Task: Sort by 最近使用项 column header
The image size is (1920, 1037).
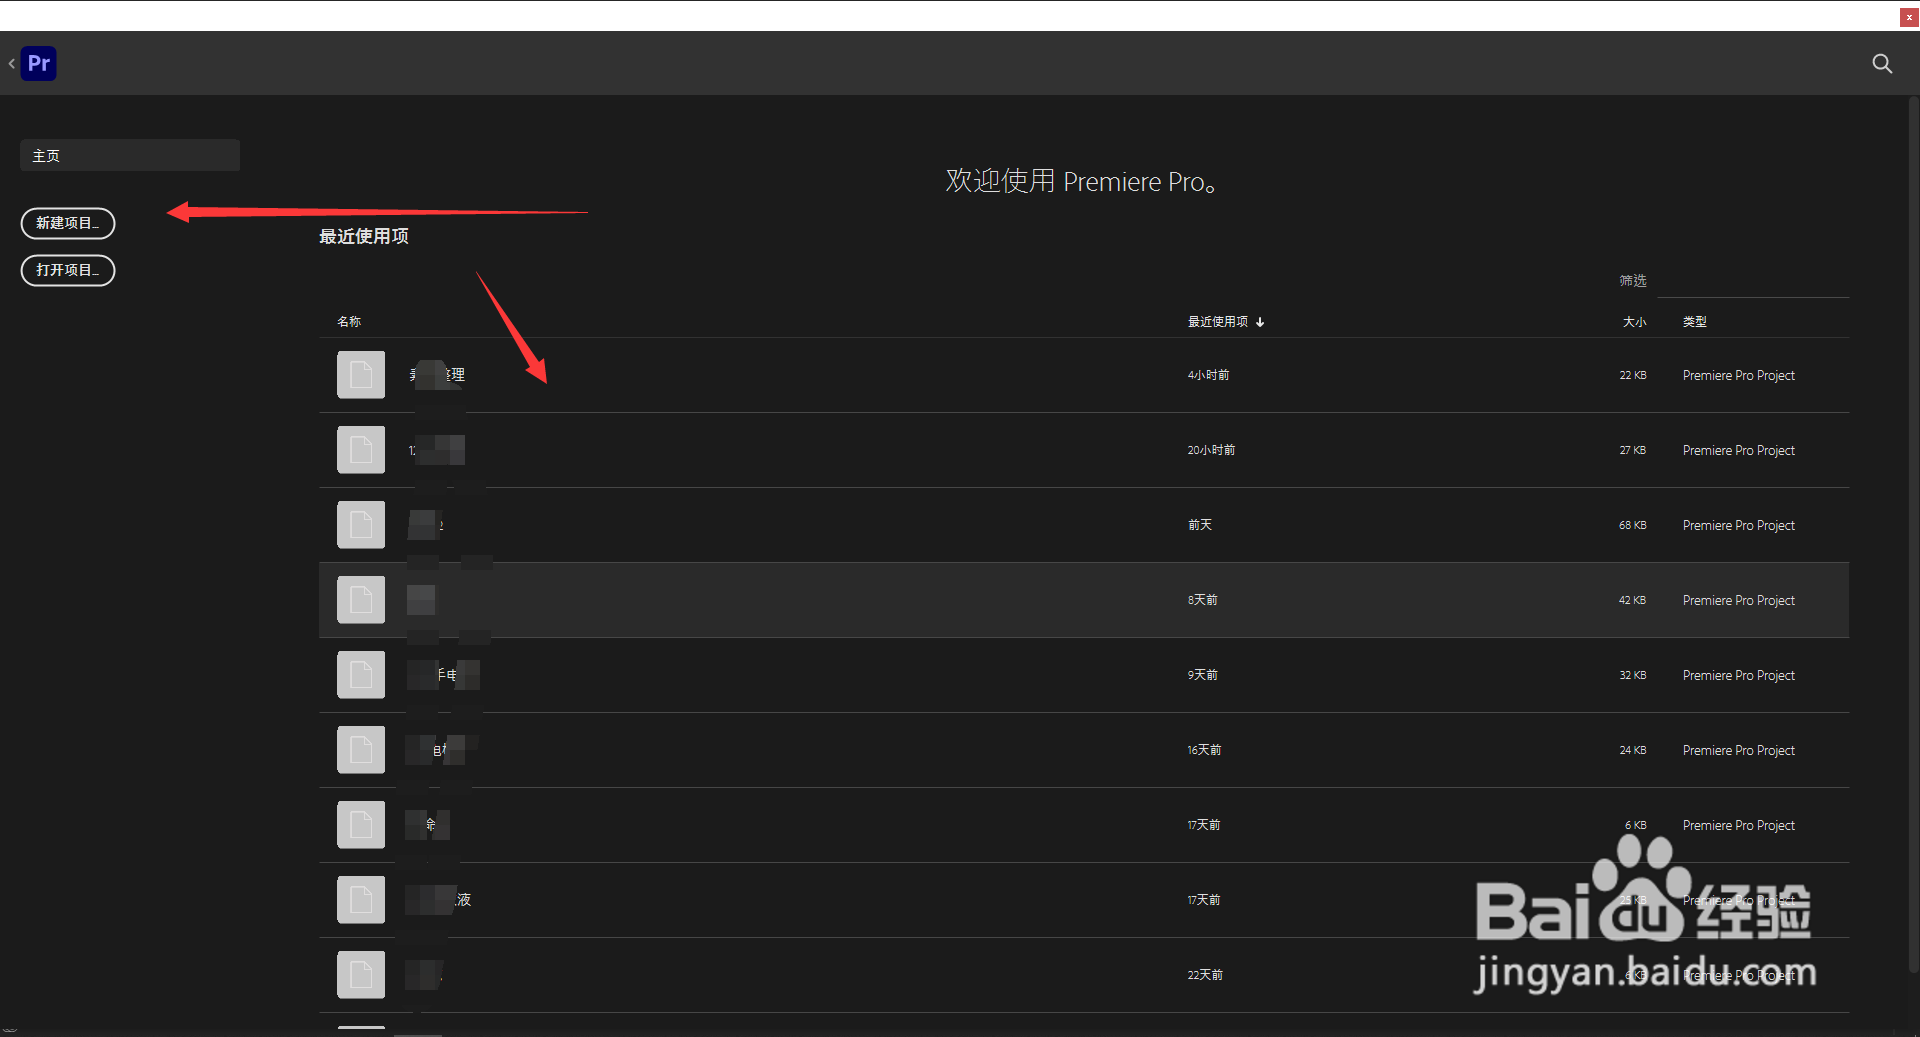Action: (1217, 322)
